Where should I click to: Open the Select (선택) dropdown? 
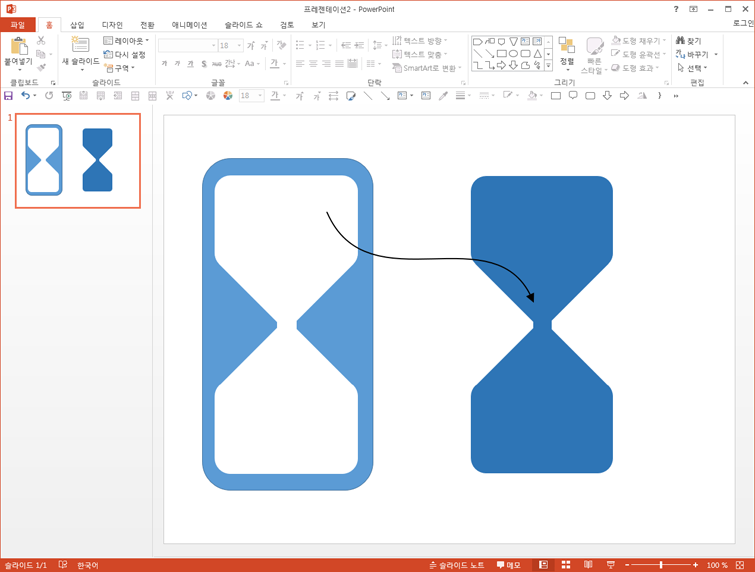click(692, 68)
